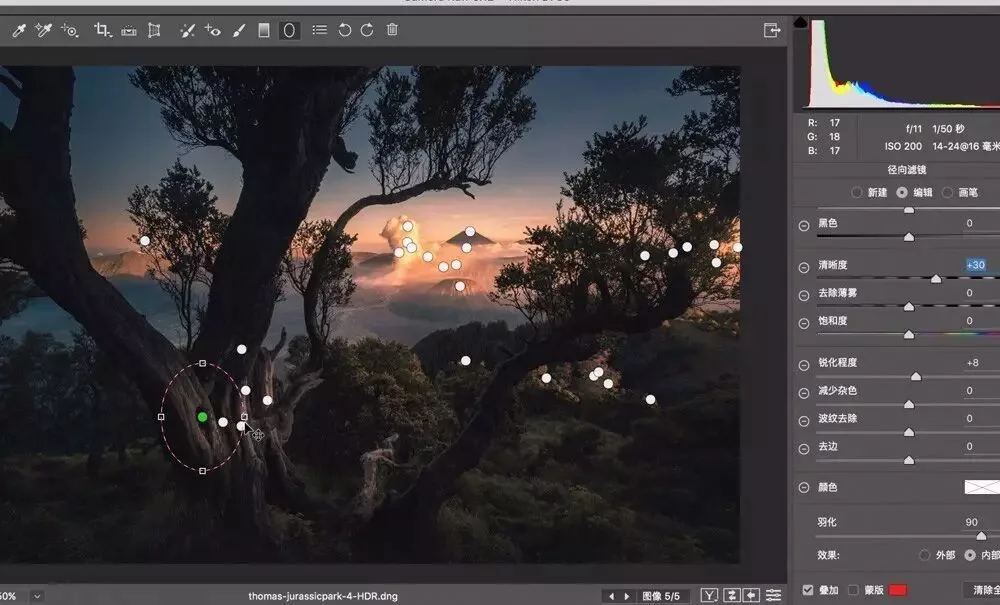This screenshot has height=605, width=1000.
Task: Toggle current panel settings sliders icon
Action: pos(773,595)
